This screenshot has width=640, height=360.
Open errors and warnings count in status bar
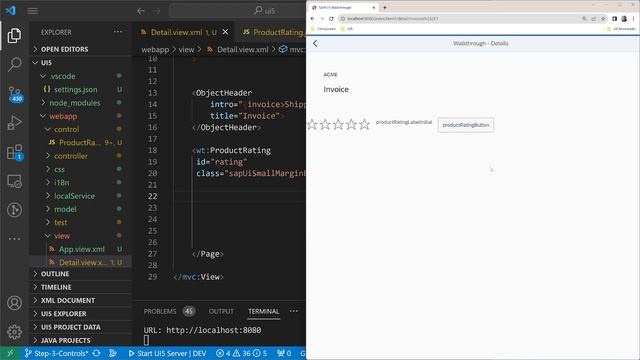pos(241,353)
